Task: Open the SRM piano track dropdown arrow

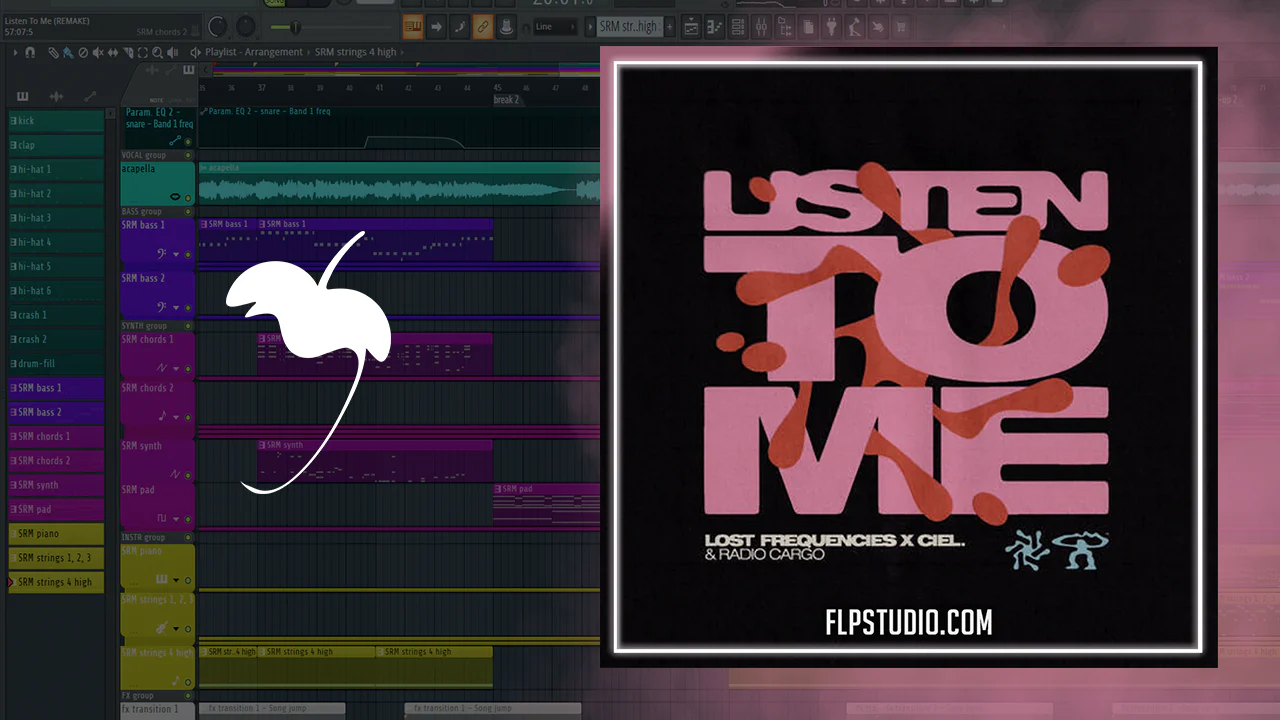Action: (x=177, y=580)
